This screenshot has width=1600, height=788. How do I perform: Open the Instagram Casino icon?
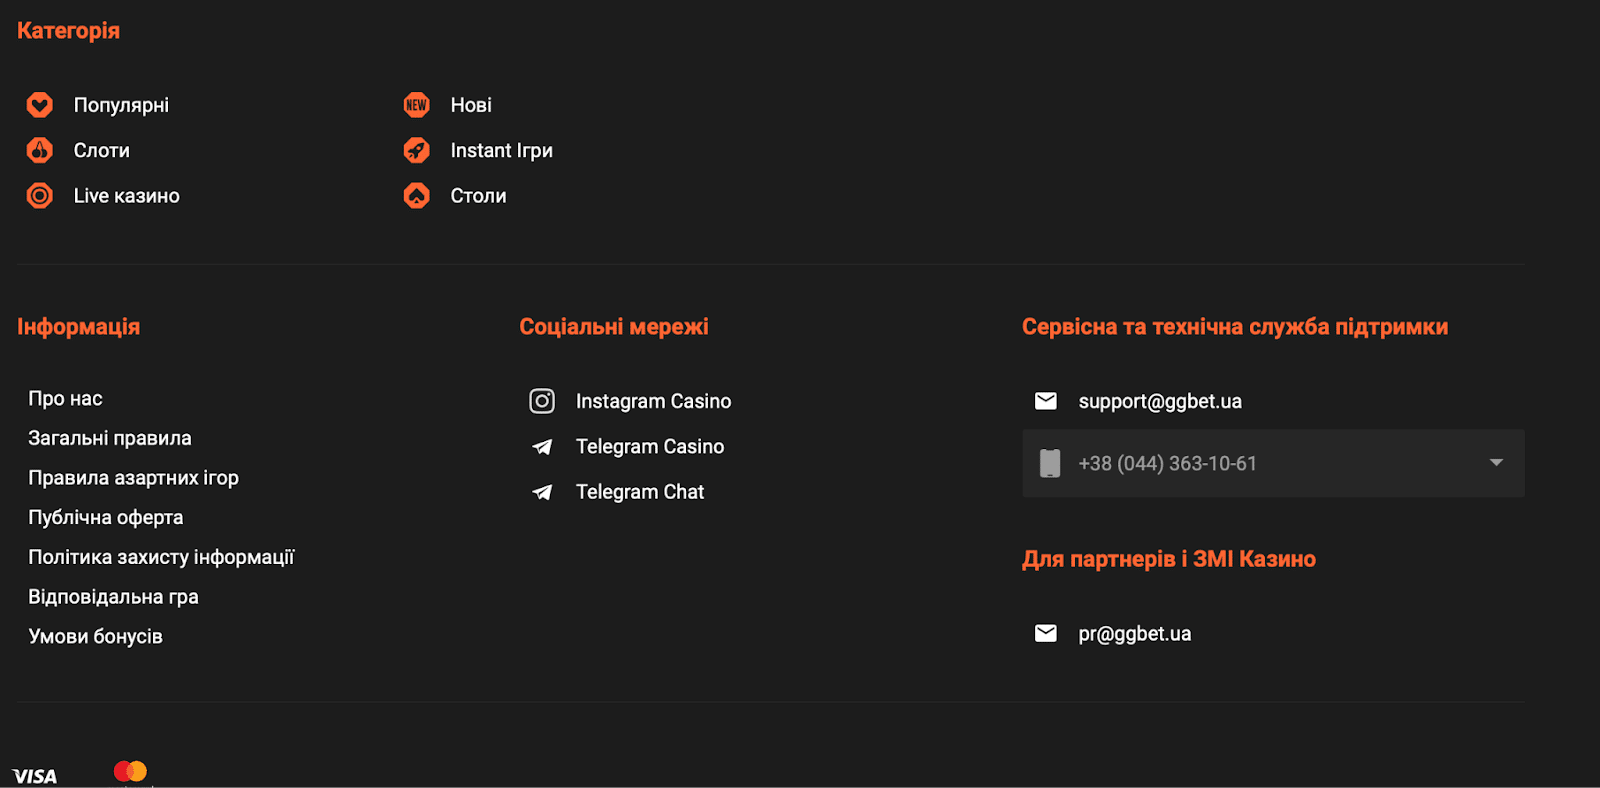click(x=542, y=401)
